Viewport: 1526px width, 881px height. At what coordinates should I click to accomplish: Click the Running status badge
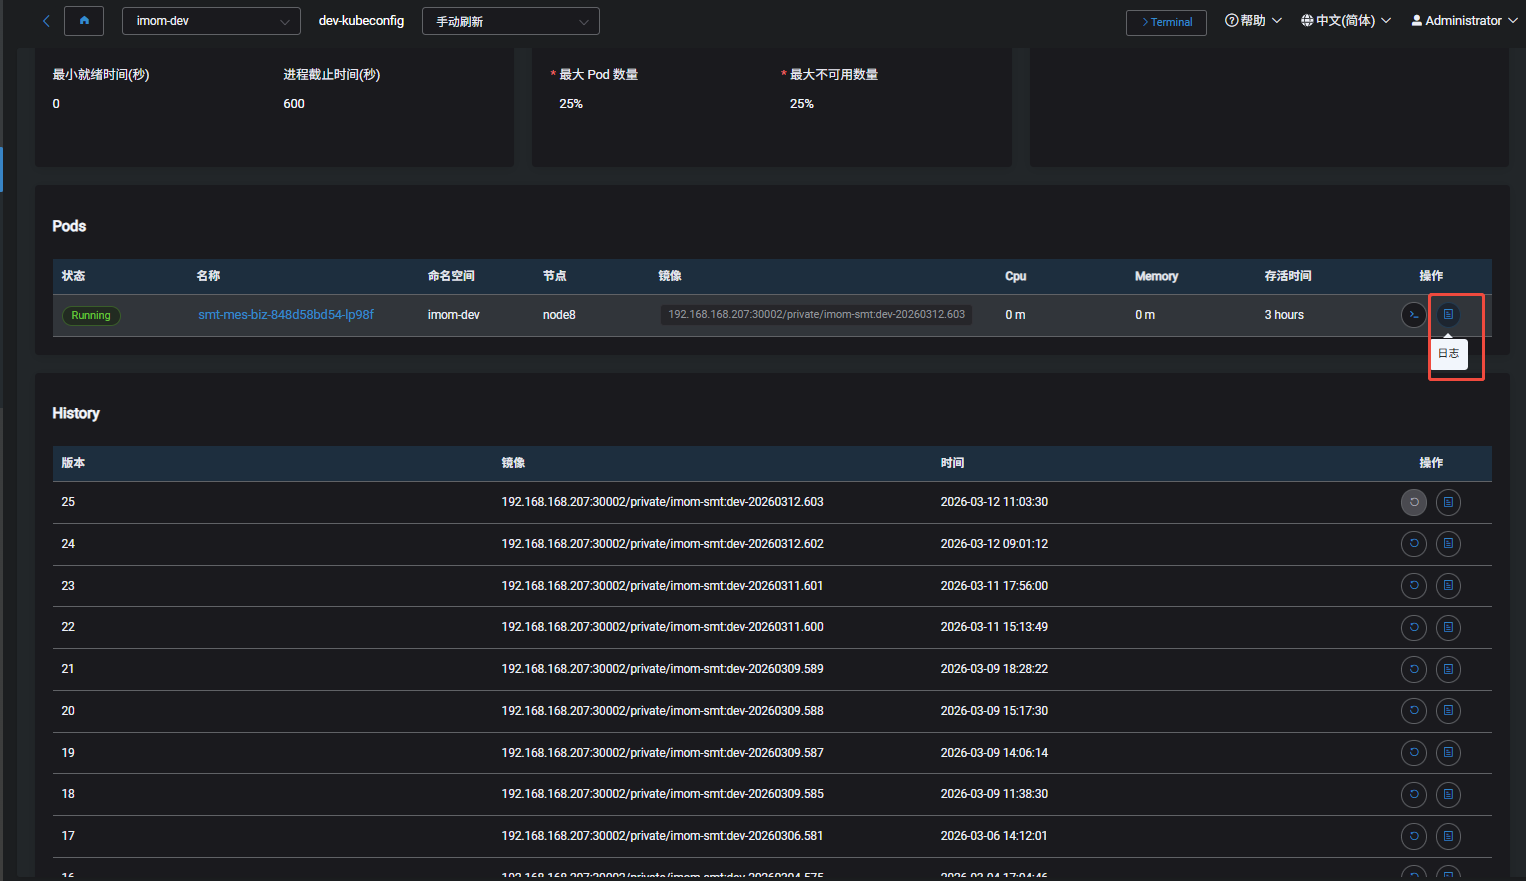pyautogui.click(x=91, y=316)
